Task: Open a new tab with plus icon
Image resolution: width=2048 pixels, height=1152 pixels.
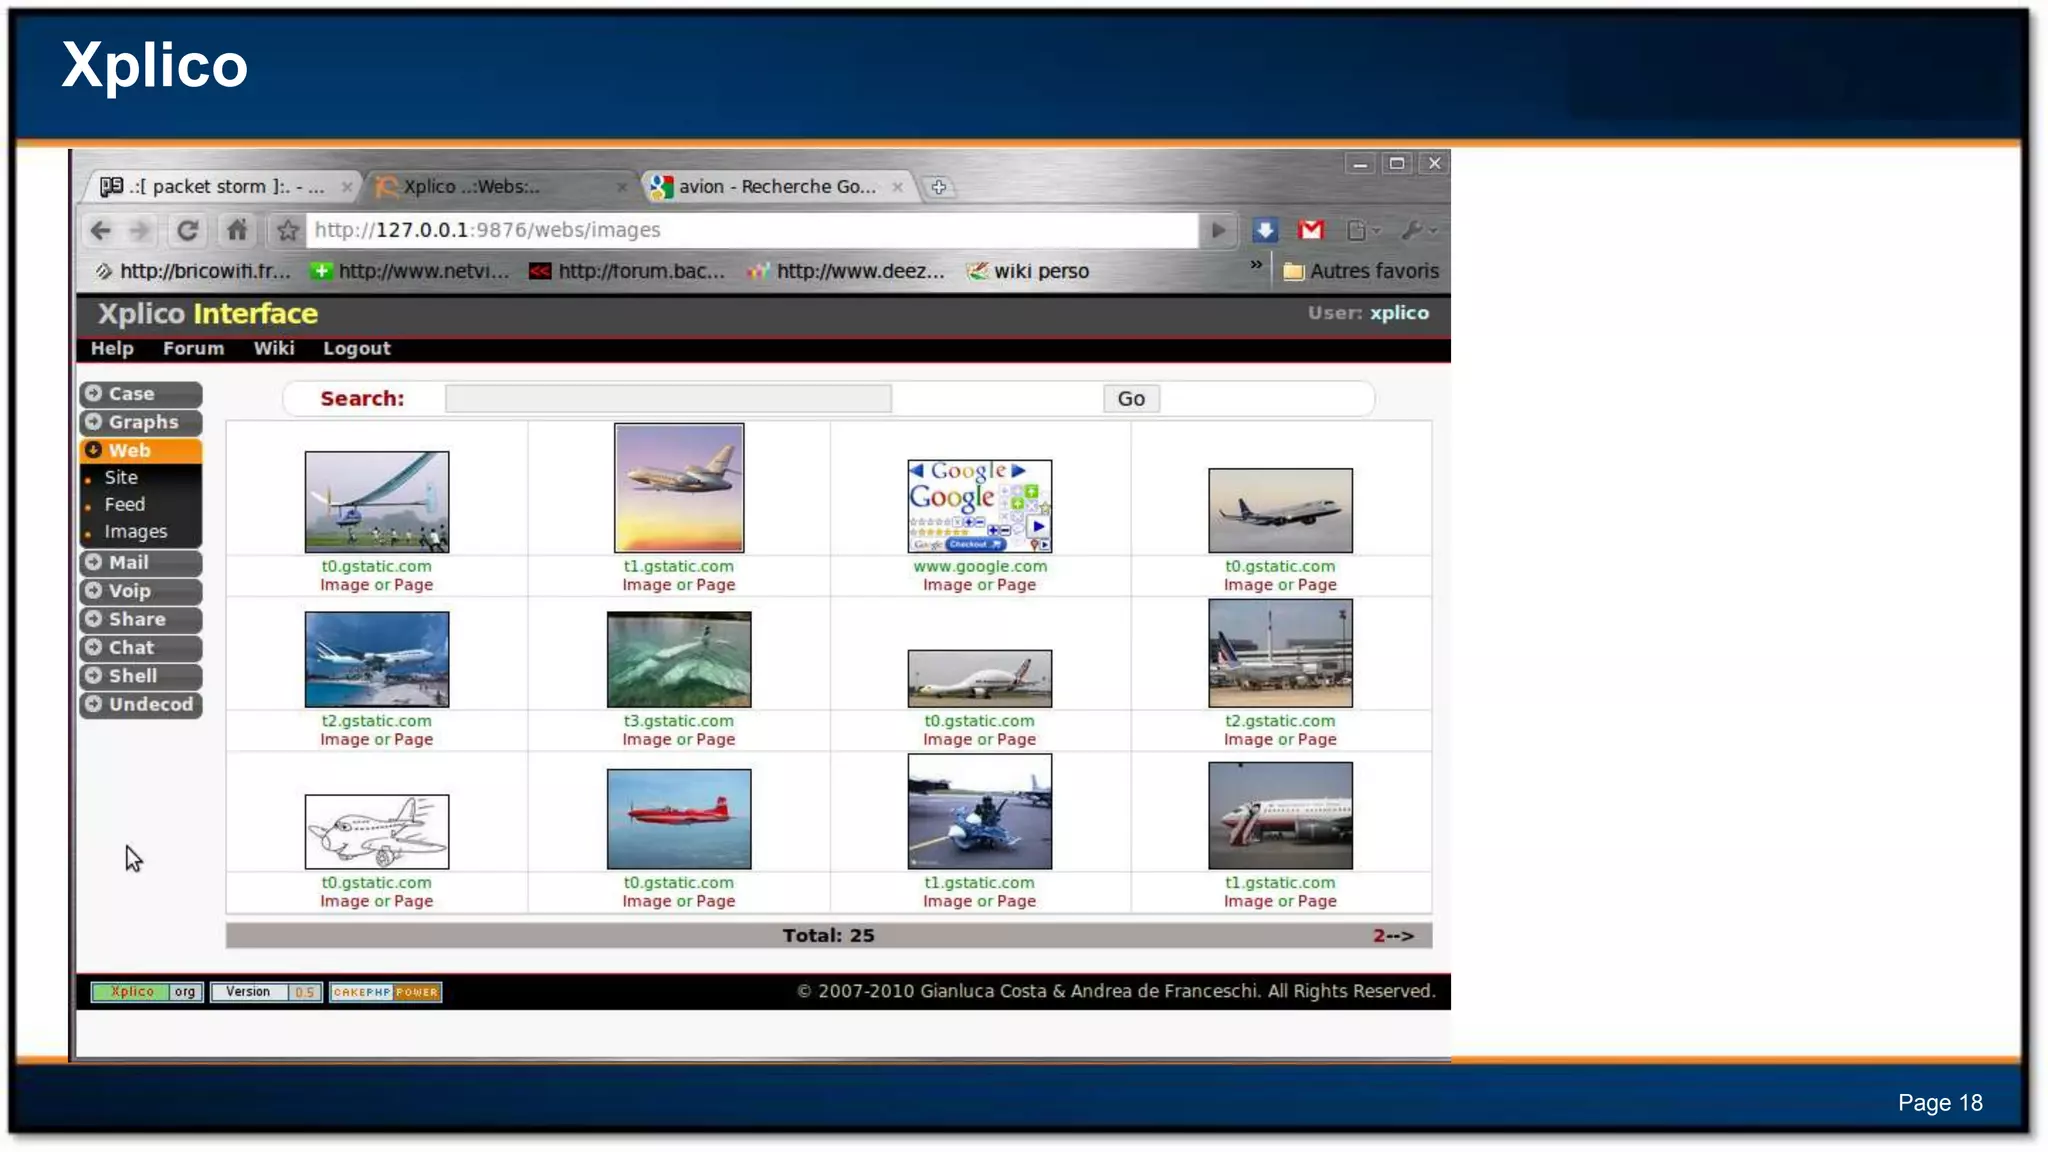Action: click(938, 187)
